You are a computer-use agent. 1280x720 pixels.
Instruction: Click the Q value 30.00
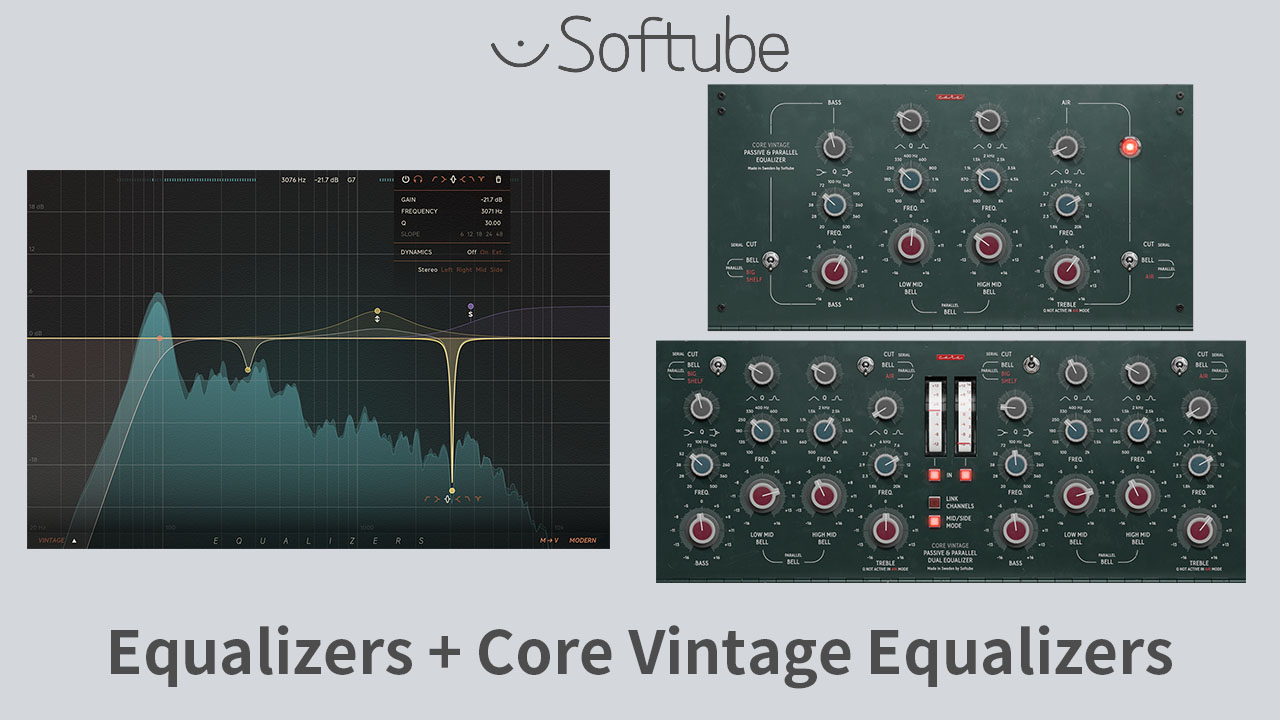click(x=493, y=223)
